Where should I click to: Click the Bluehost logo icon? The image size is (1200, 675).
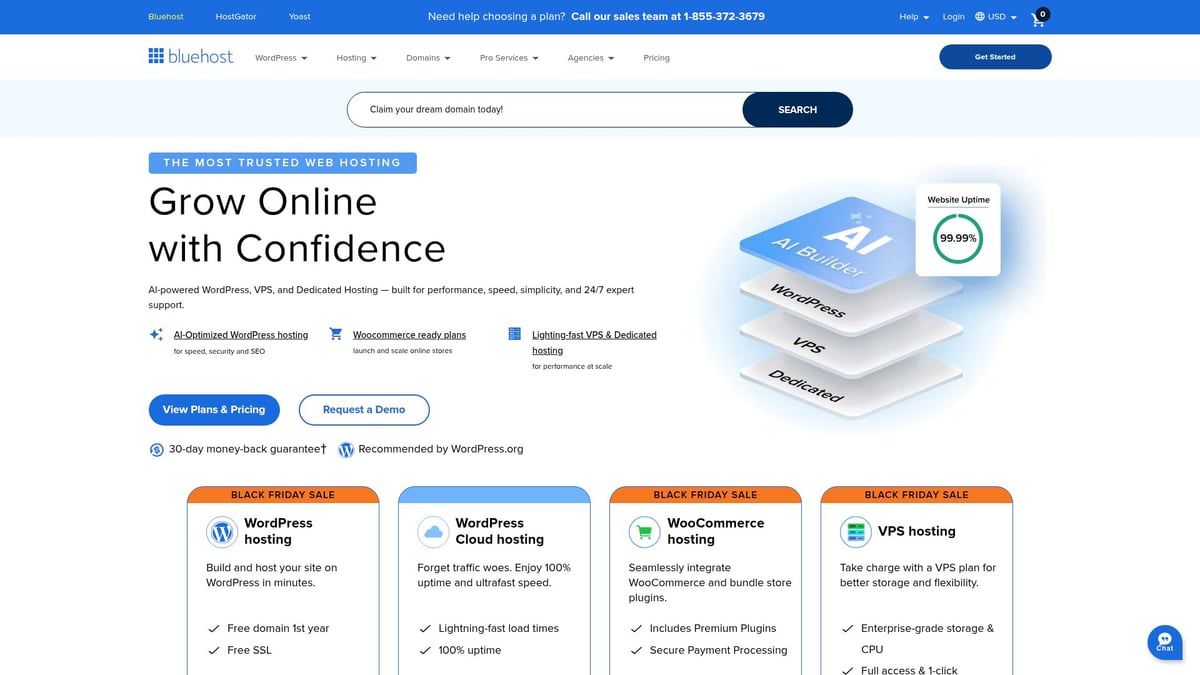(157, 55)
